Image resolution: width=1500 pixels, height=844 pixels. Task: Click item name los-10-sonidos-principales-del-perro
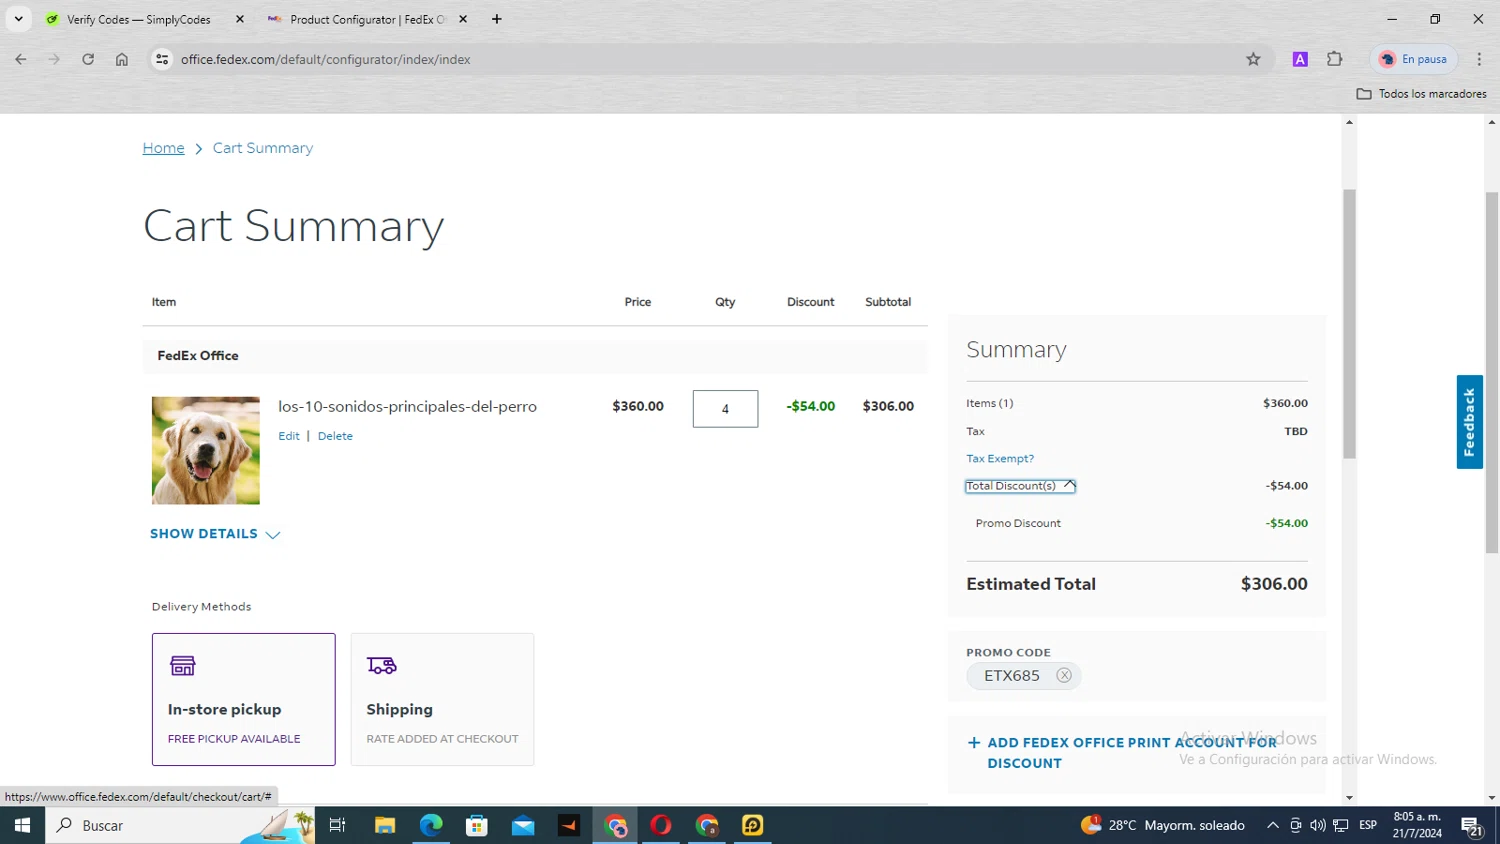pos(407,407)
